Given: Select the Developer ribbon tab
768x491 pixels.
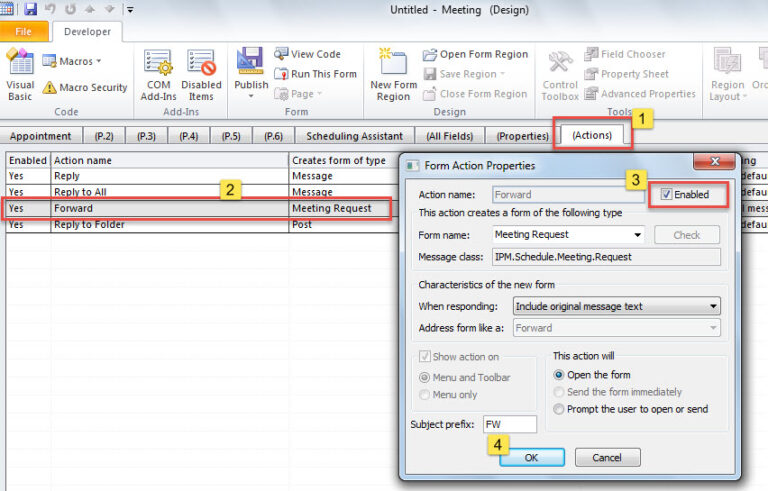Looking at the screenshot, I should click(87, 32).
